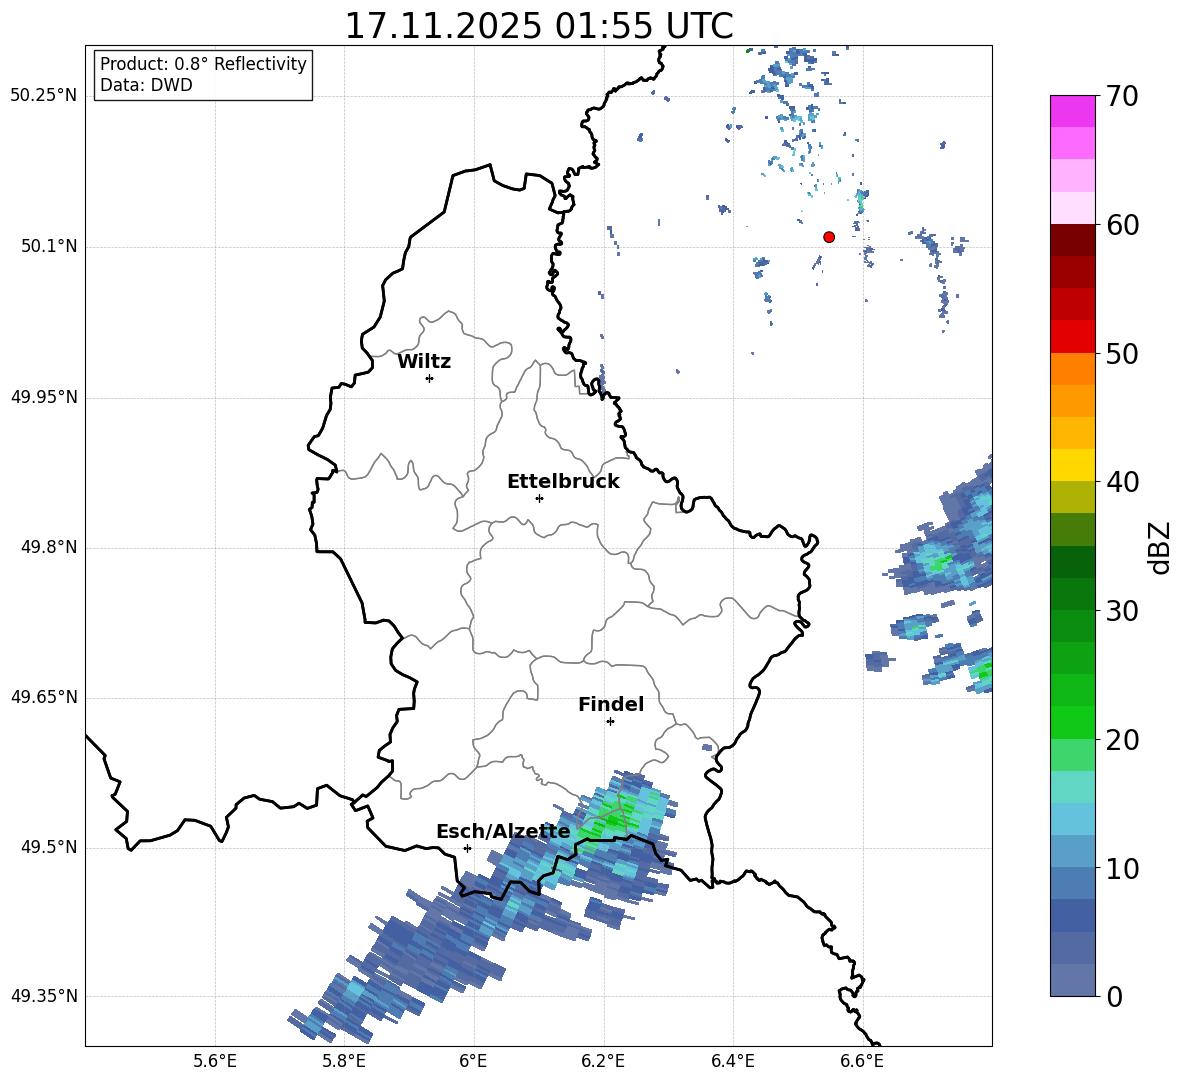Click the Wiltz city label
Screen dimensions: 1184x1081
(x=424, y=362)
